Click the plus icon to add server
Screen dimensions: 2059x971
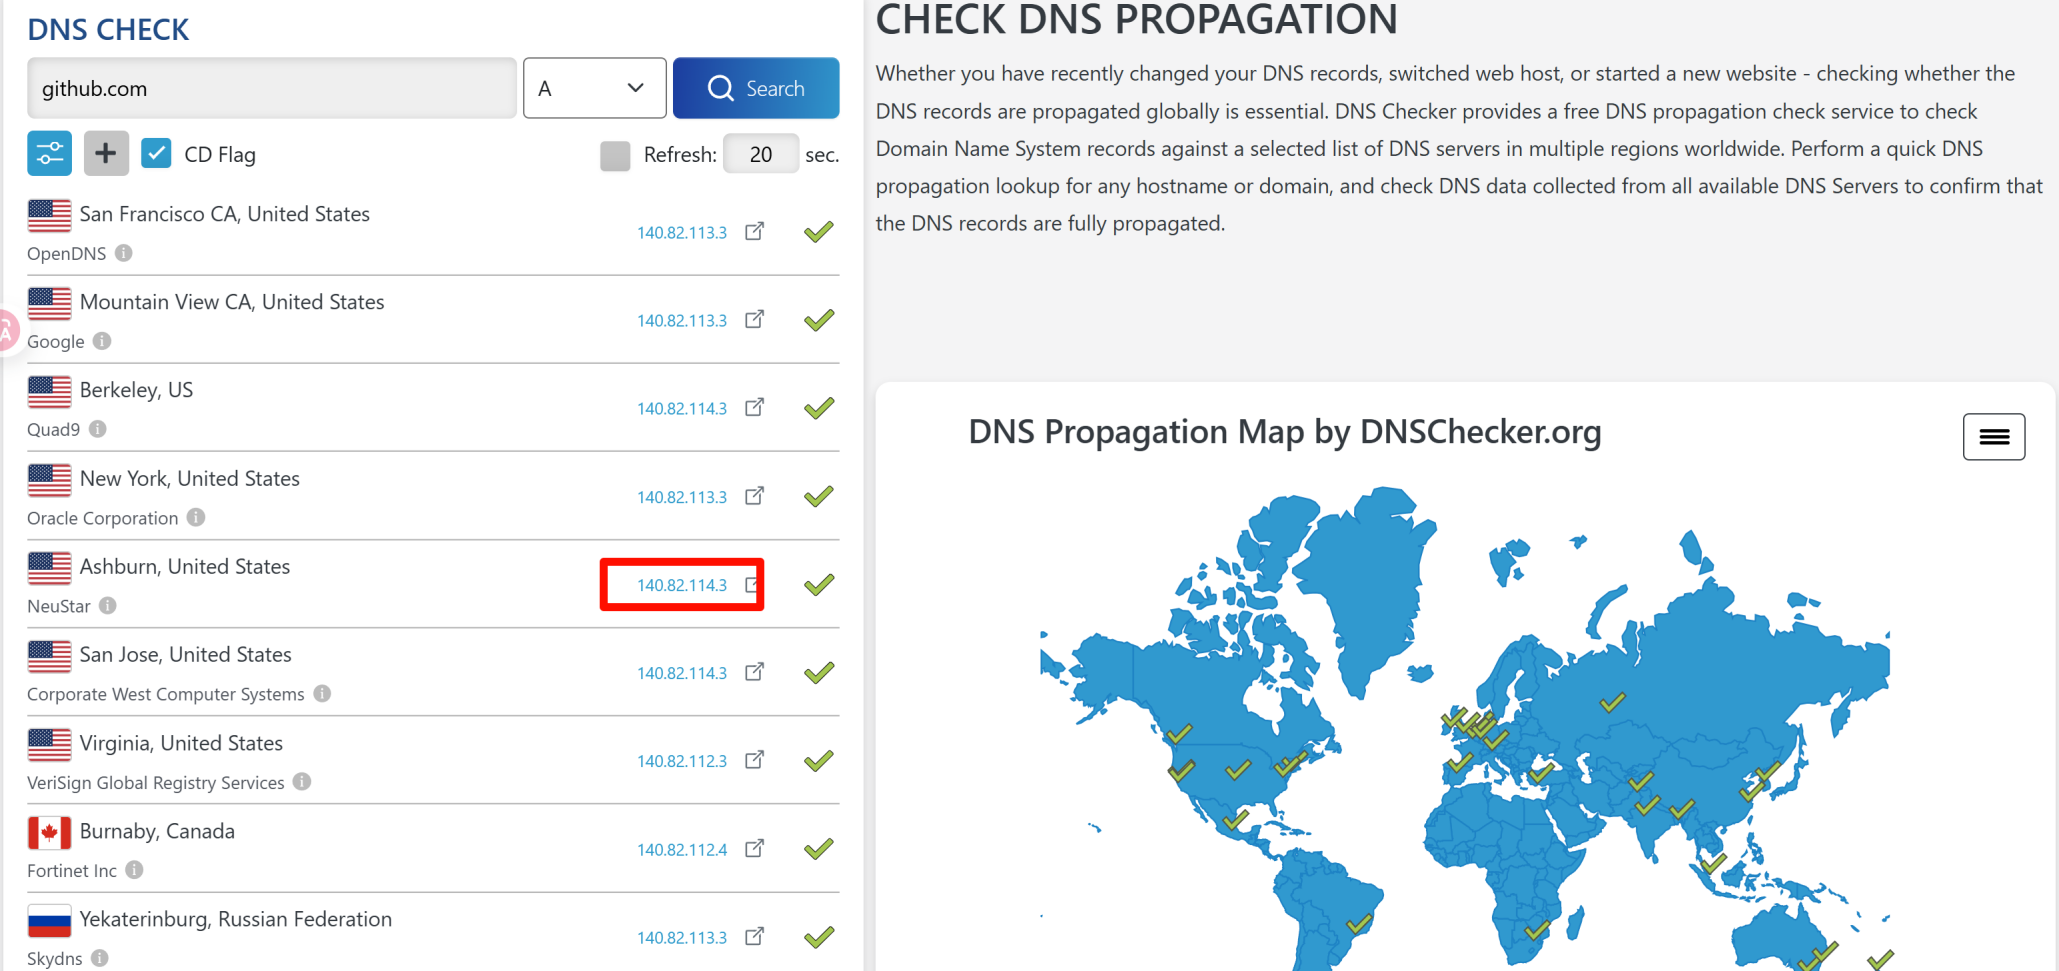point(106,154)
